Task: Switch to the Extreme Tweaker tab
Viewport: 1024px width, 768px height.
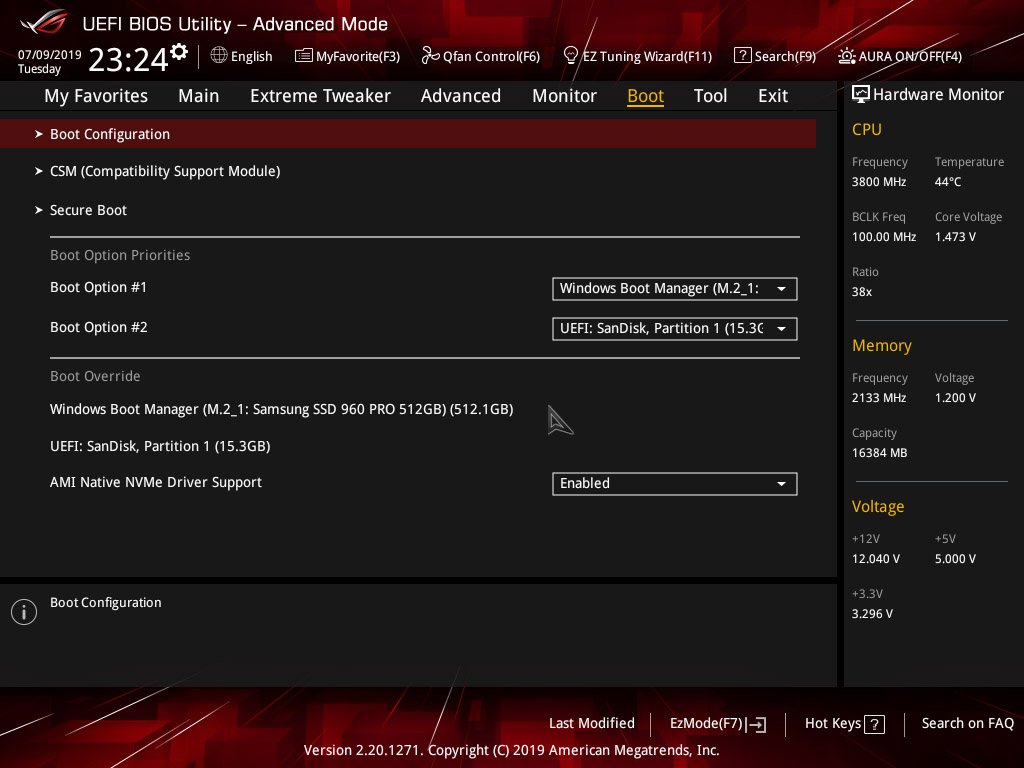Action: (x=320, y=95)
